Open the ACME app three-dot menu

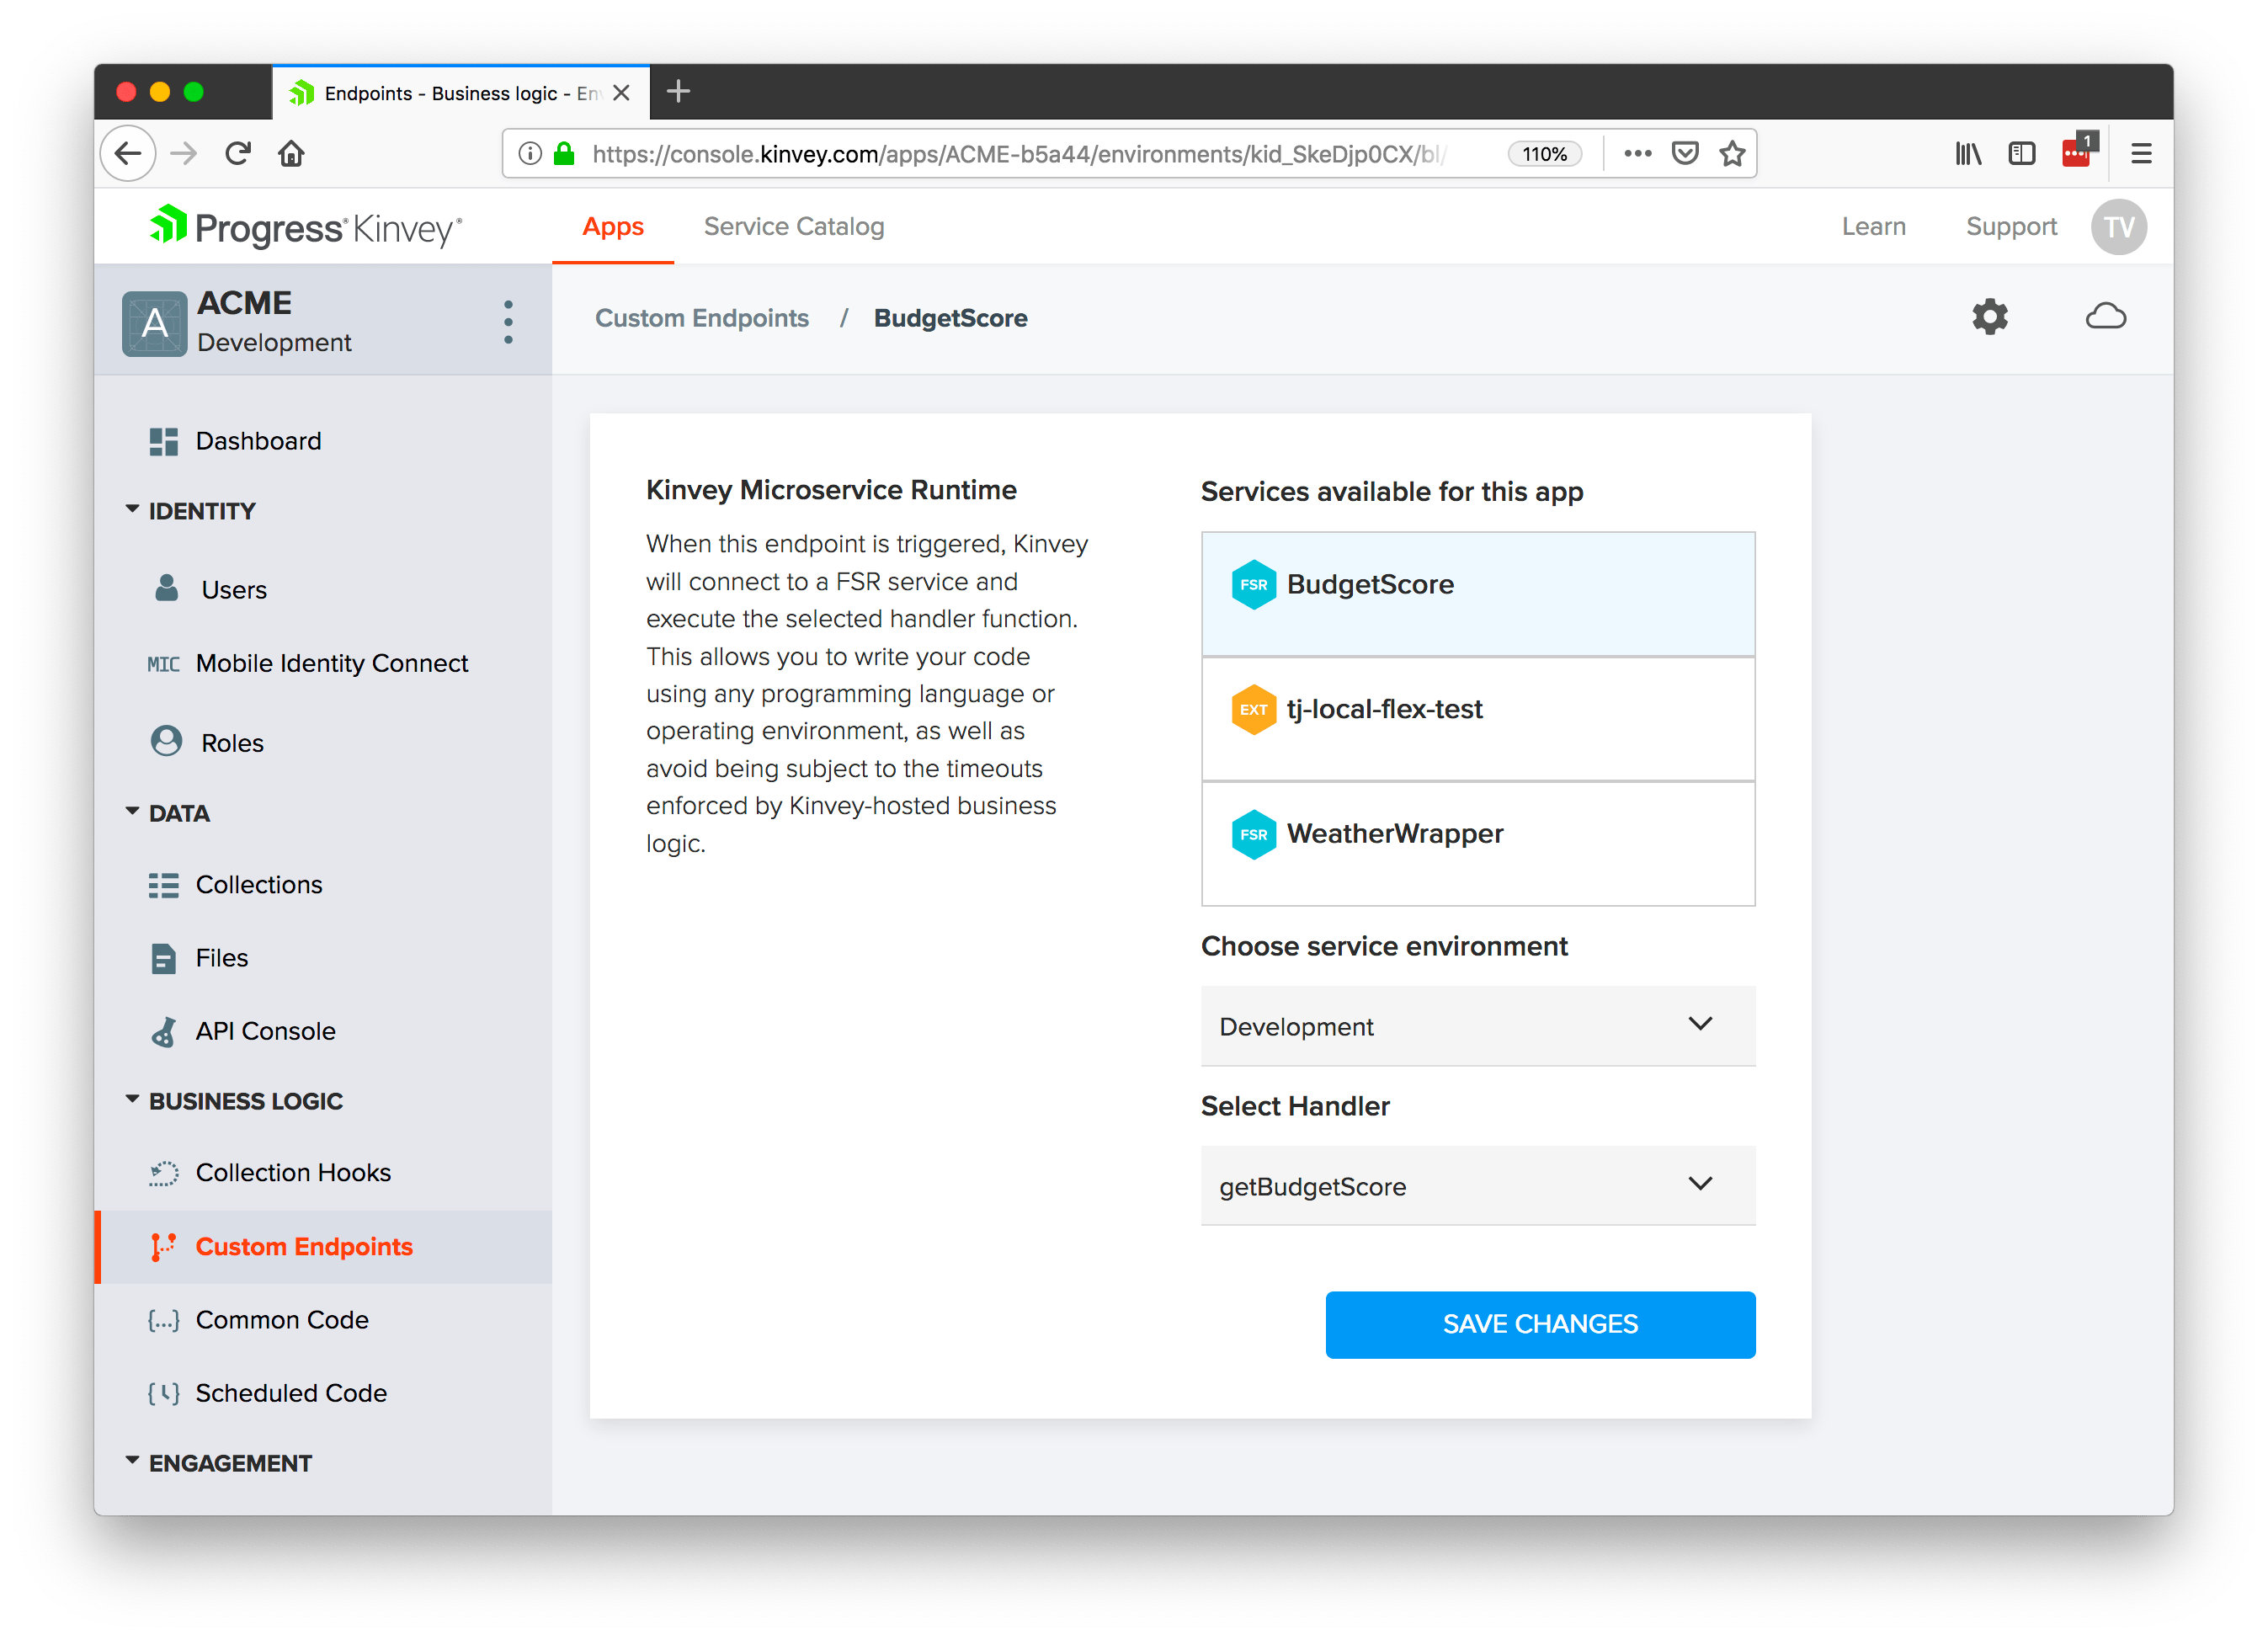point(508,322)
